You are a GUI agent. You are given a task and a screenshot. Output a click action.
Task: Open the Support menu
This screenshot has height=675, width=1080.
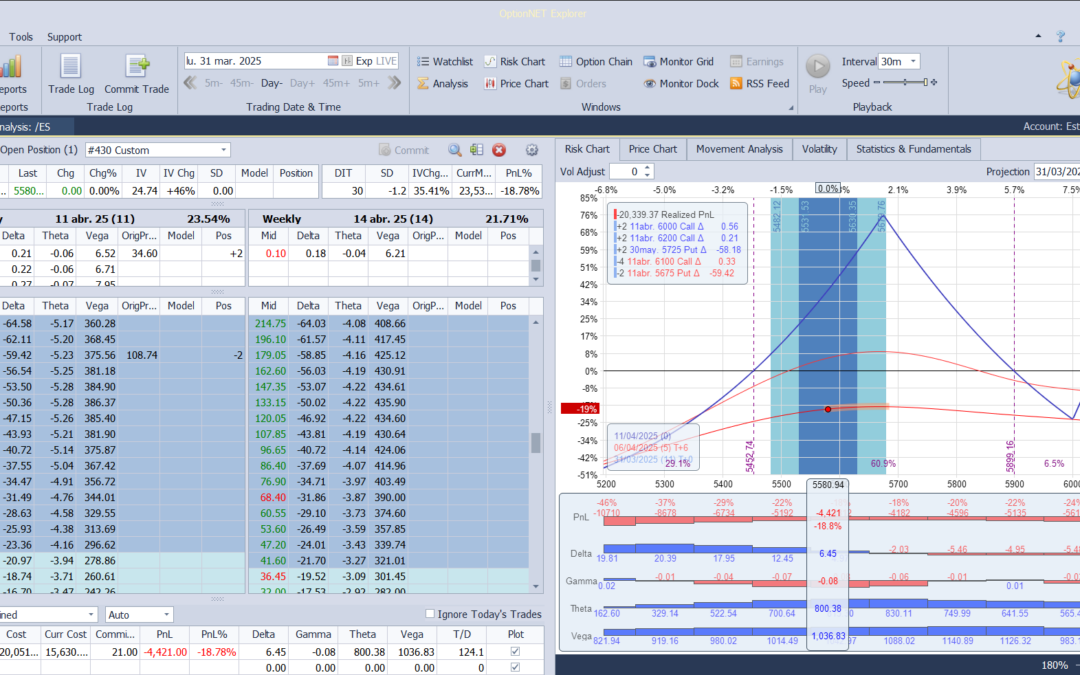pos(64,37)
